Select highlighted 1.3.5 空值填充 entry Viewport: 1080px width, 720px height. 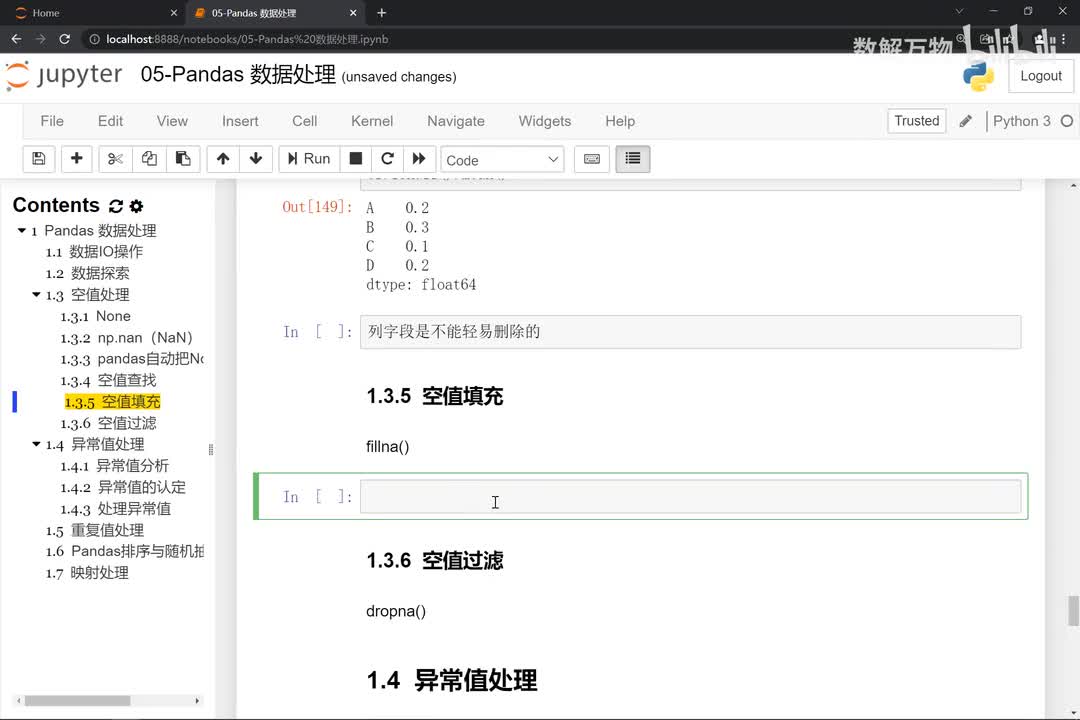[112, 401]
